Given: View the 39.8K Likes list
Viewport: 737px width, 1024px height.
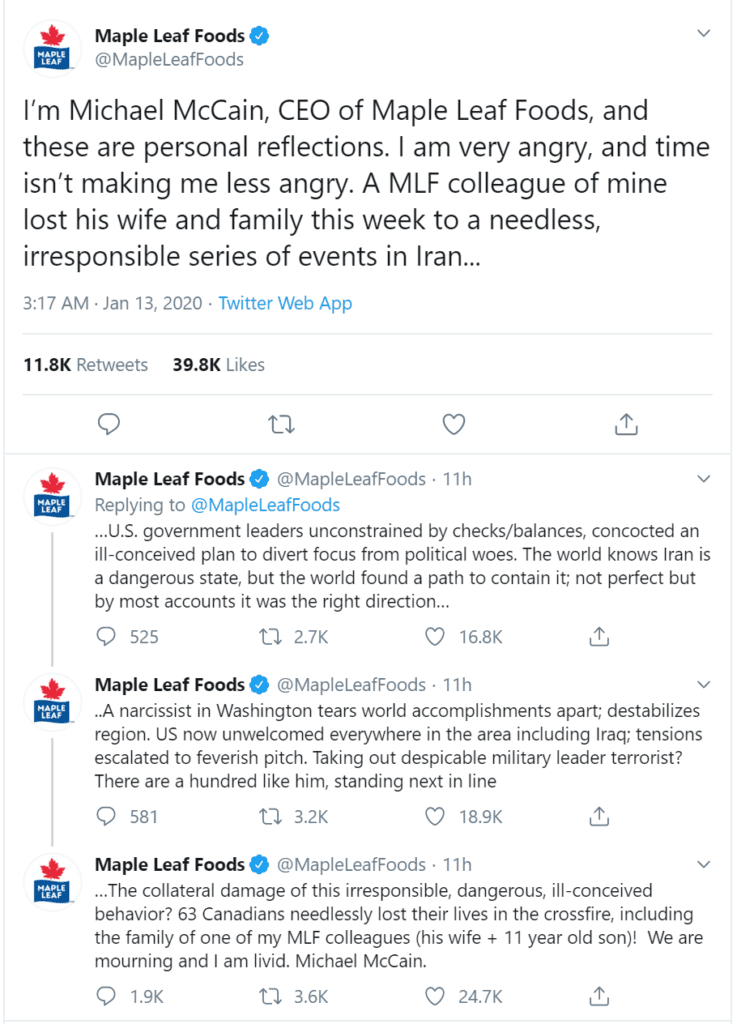Looking at the screenshot, I should [219, 364].
